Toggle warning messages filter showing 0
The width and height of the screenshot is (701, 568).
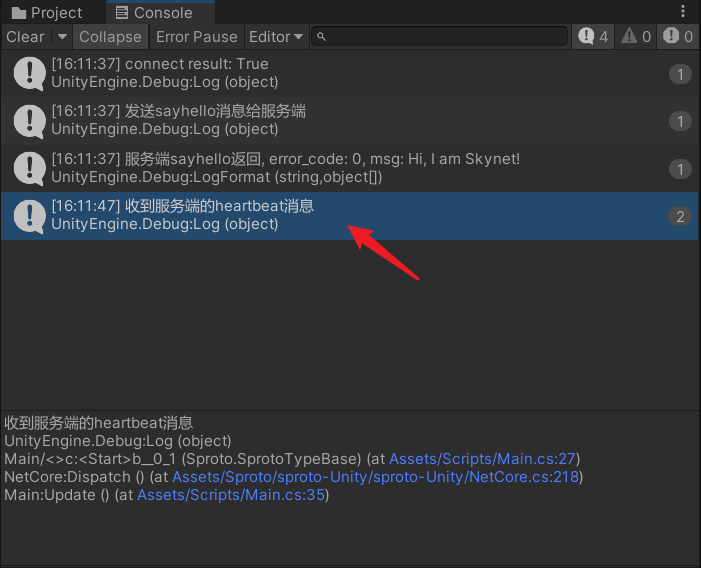(x=636, y=37)
